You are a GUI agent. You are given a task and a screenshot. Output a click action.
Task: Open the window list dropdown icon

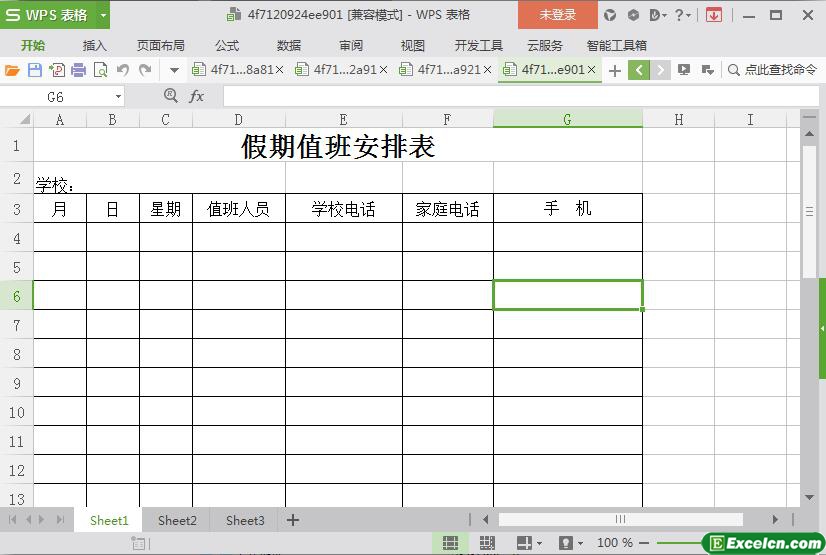point(707,70)
